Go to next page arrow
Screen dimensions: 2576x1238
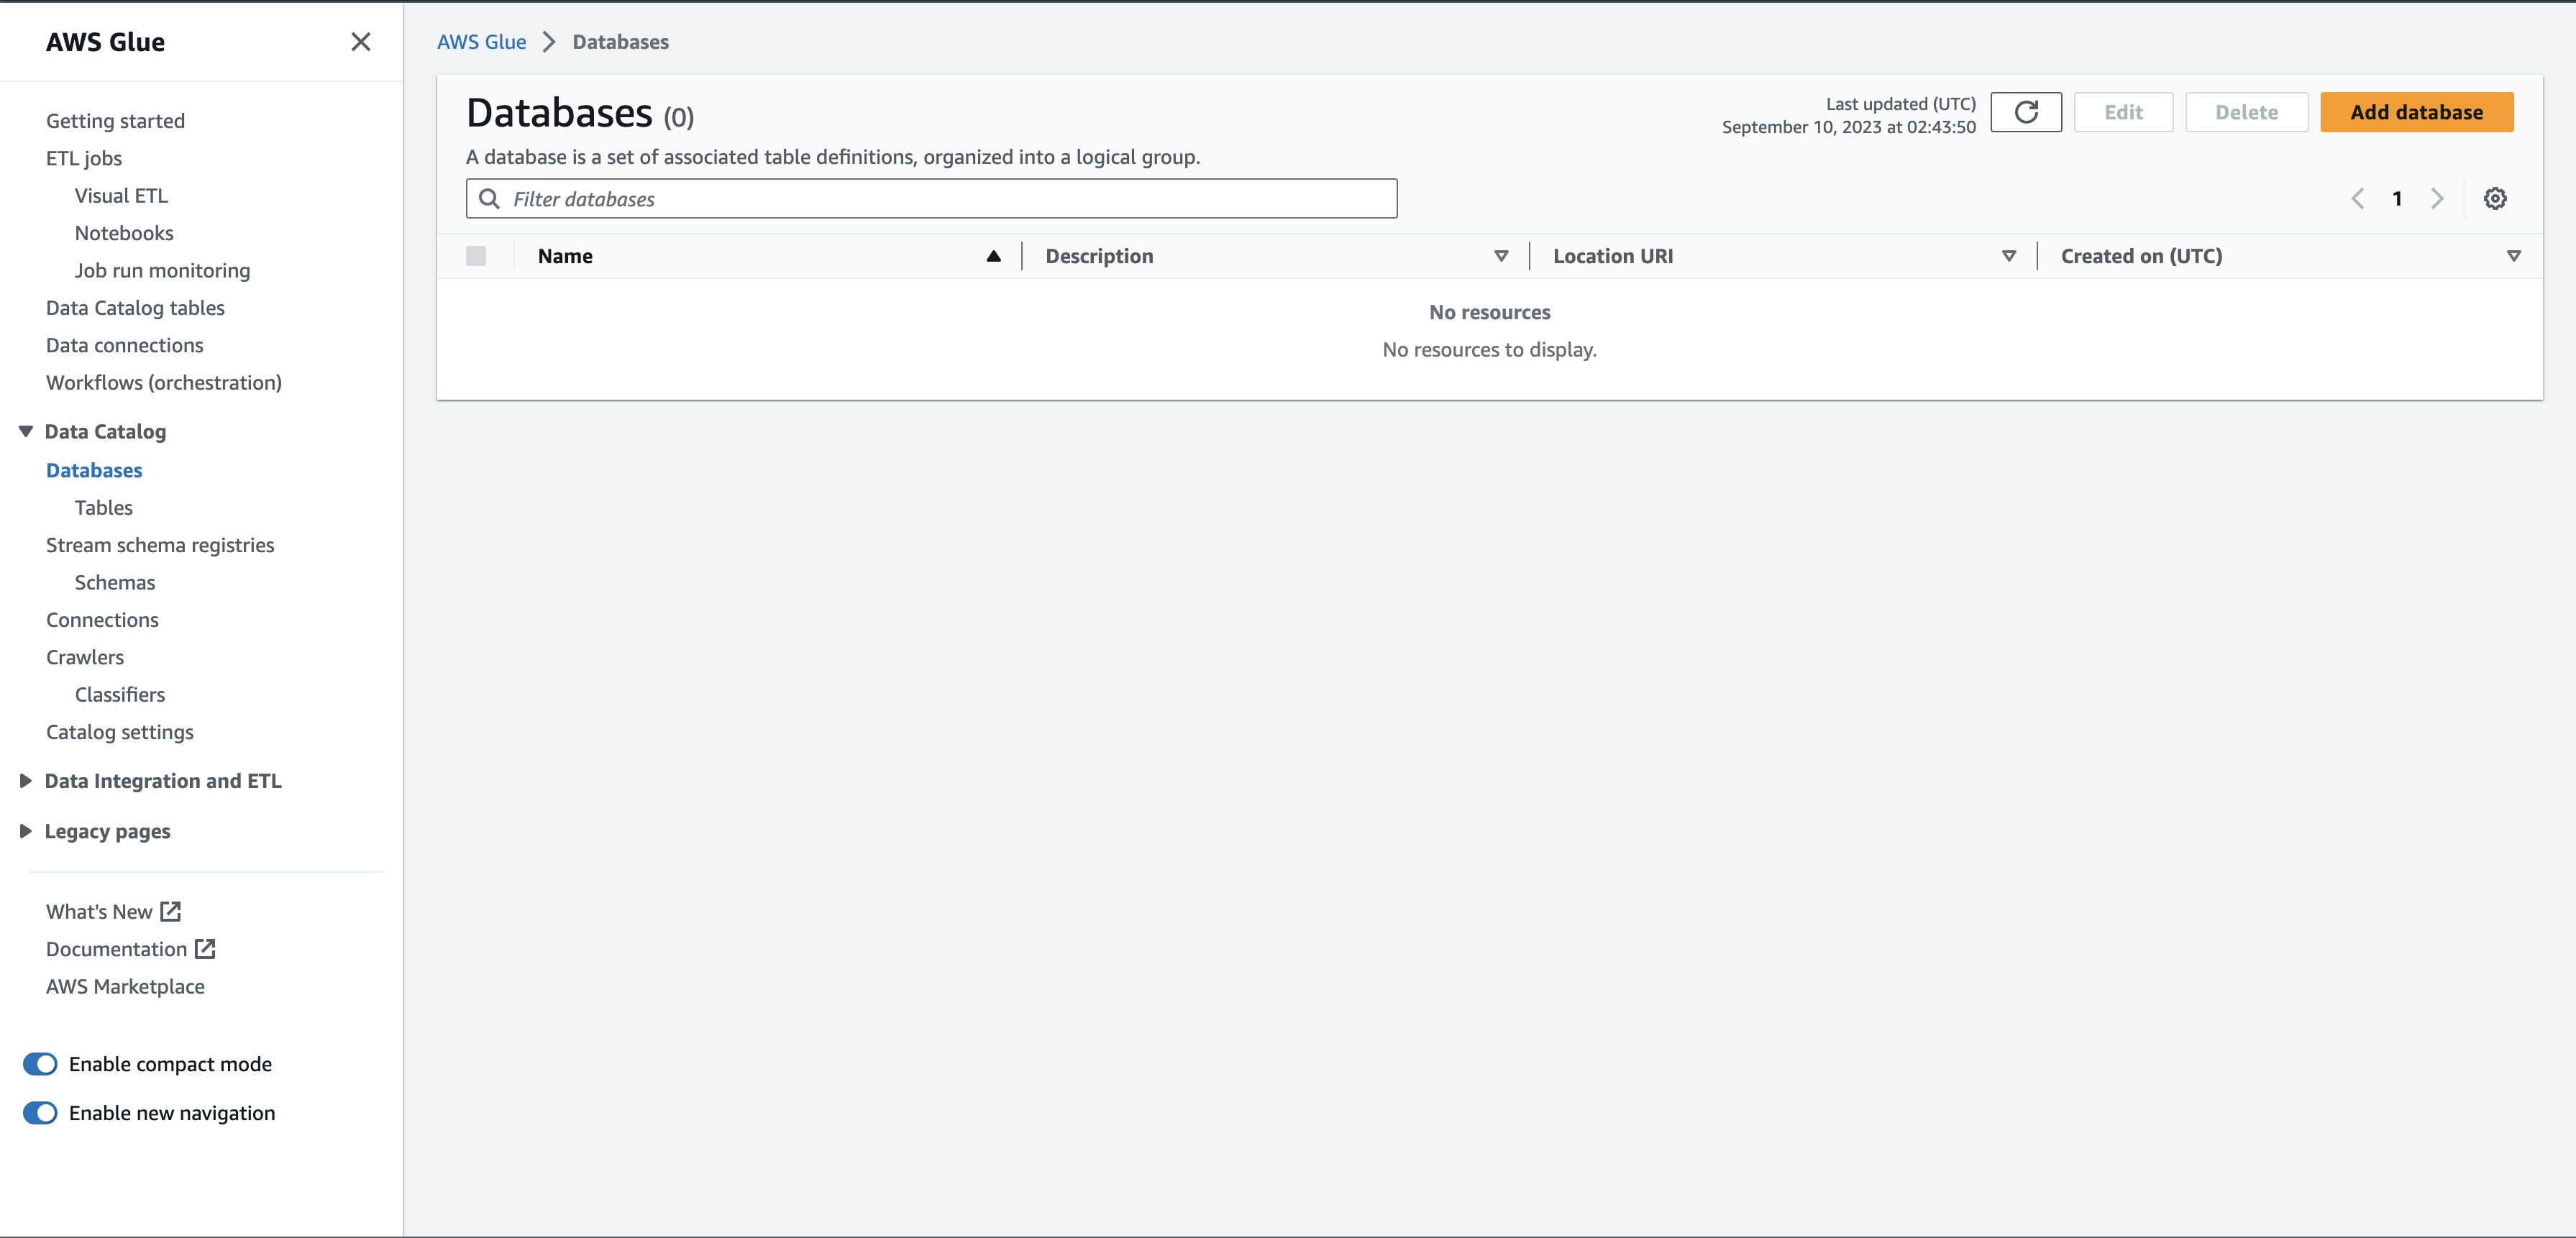(x=2437, y=198)
